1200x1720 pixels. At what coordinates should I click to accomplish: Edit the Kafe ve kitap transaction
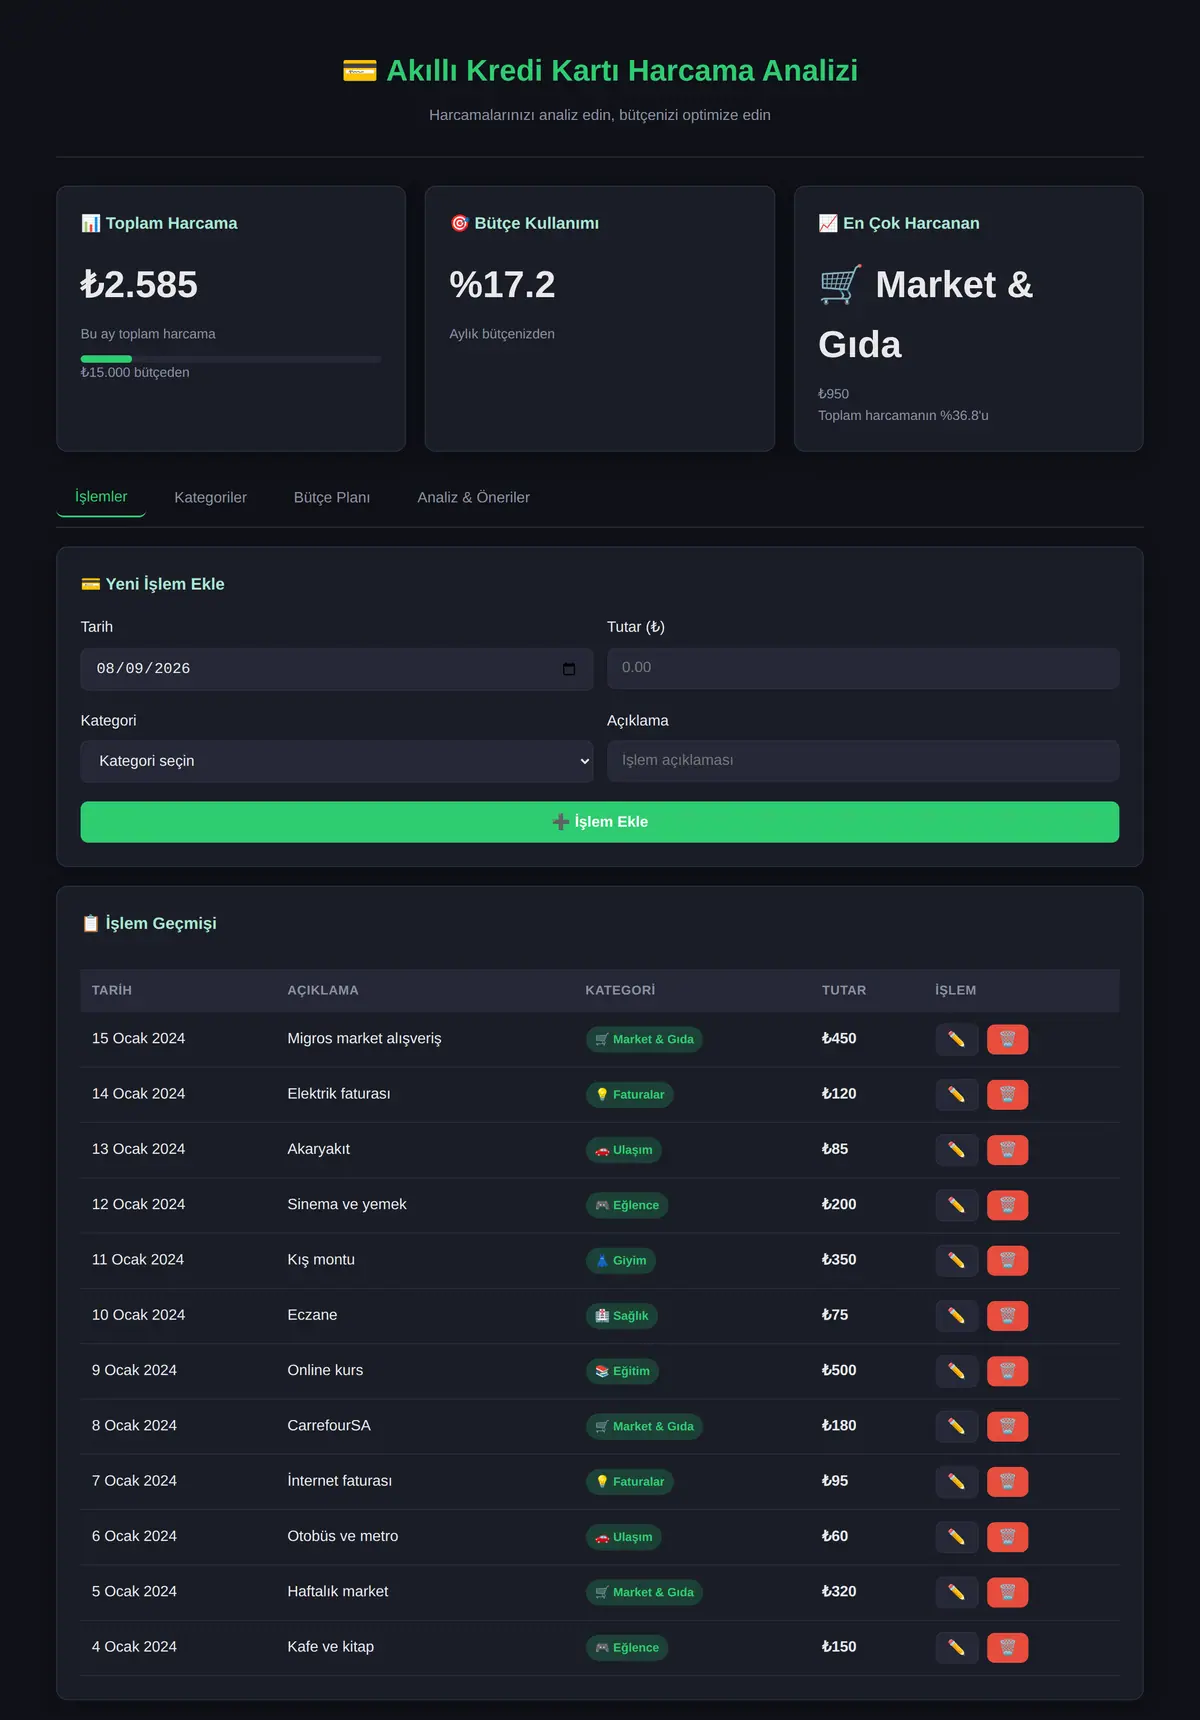click(x=956, y=1648)
